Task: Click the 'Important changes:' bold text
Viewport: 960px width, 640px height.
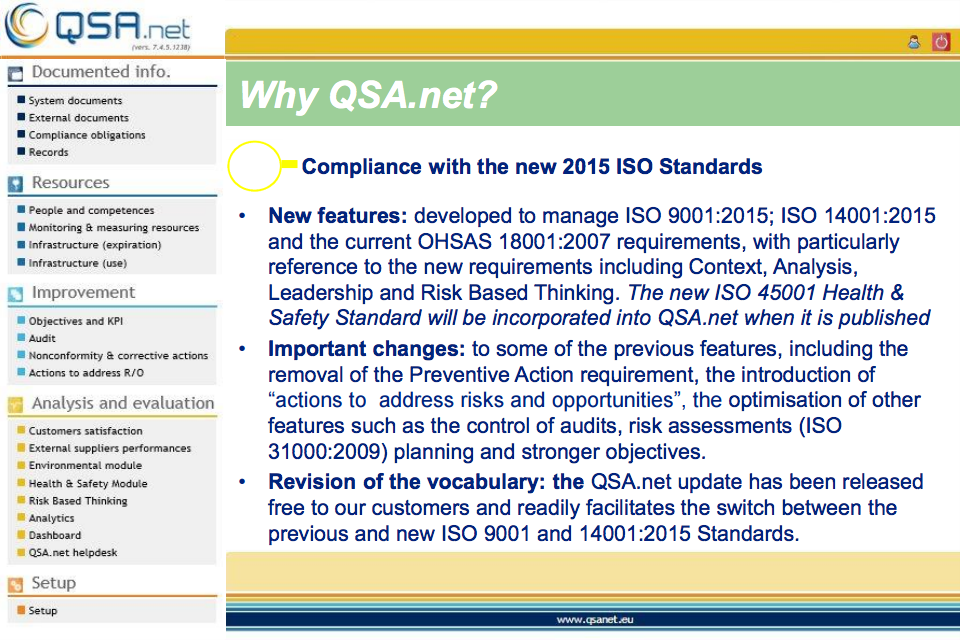Action: click(x=367, y=348)
